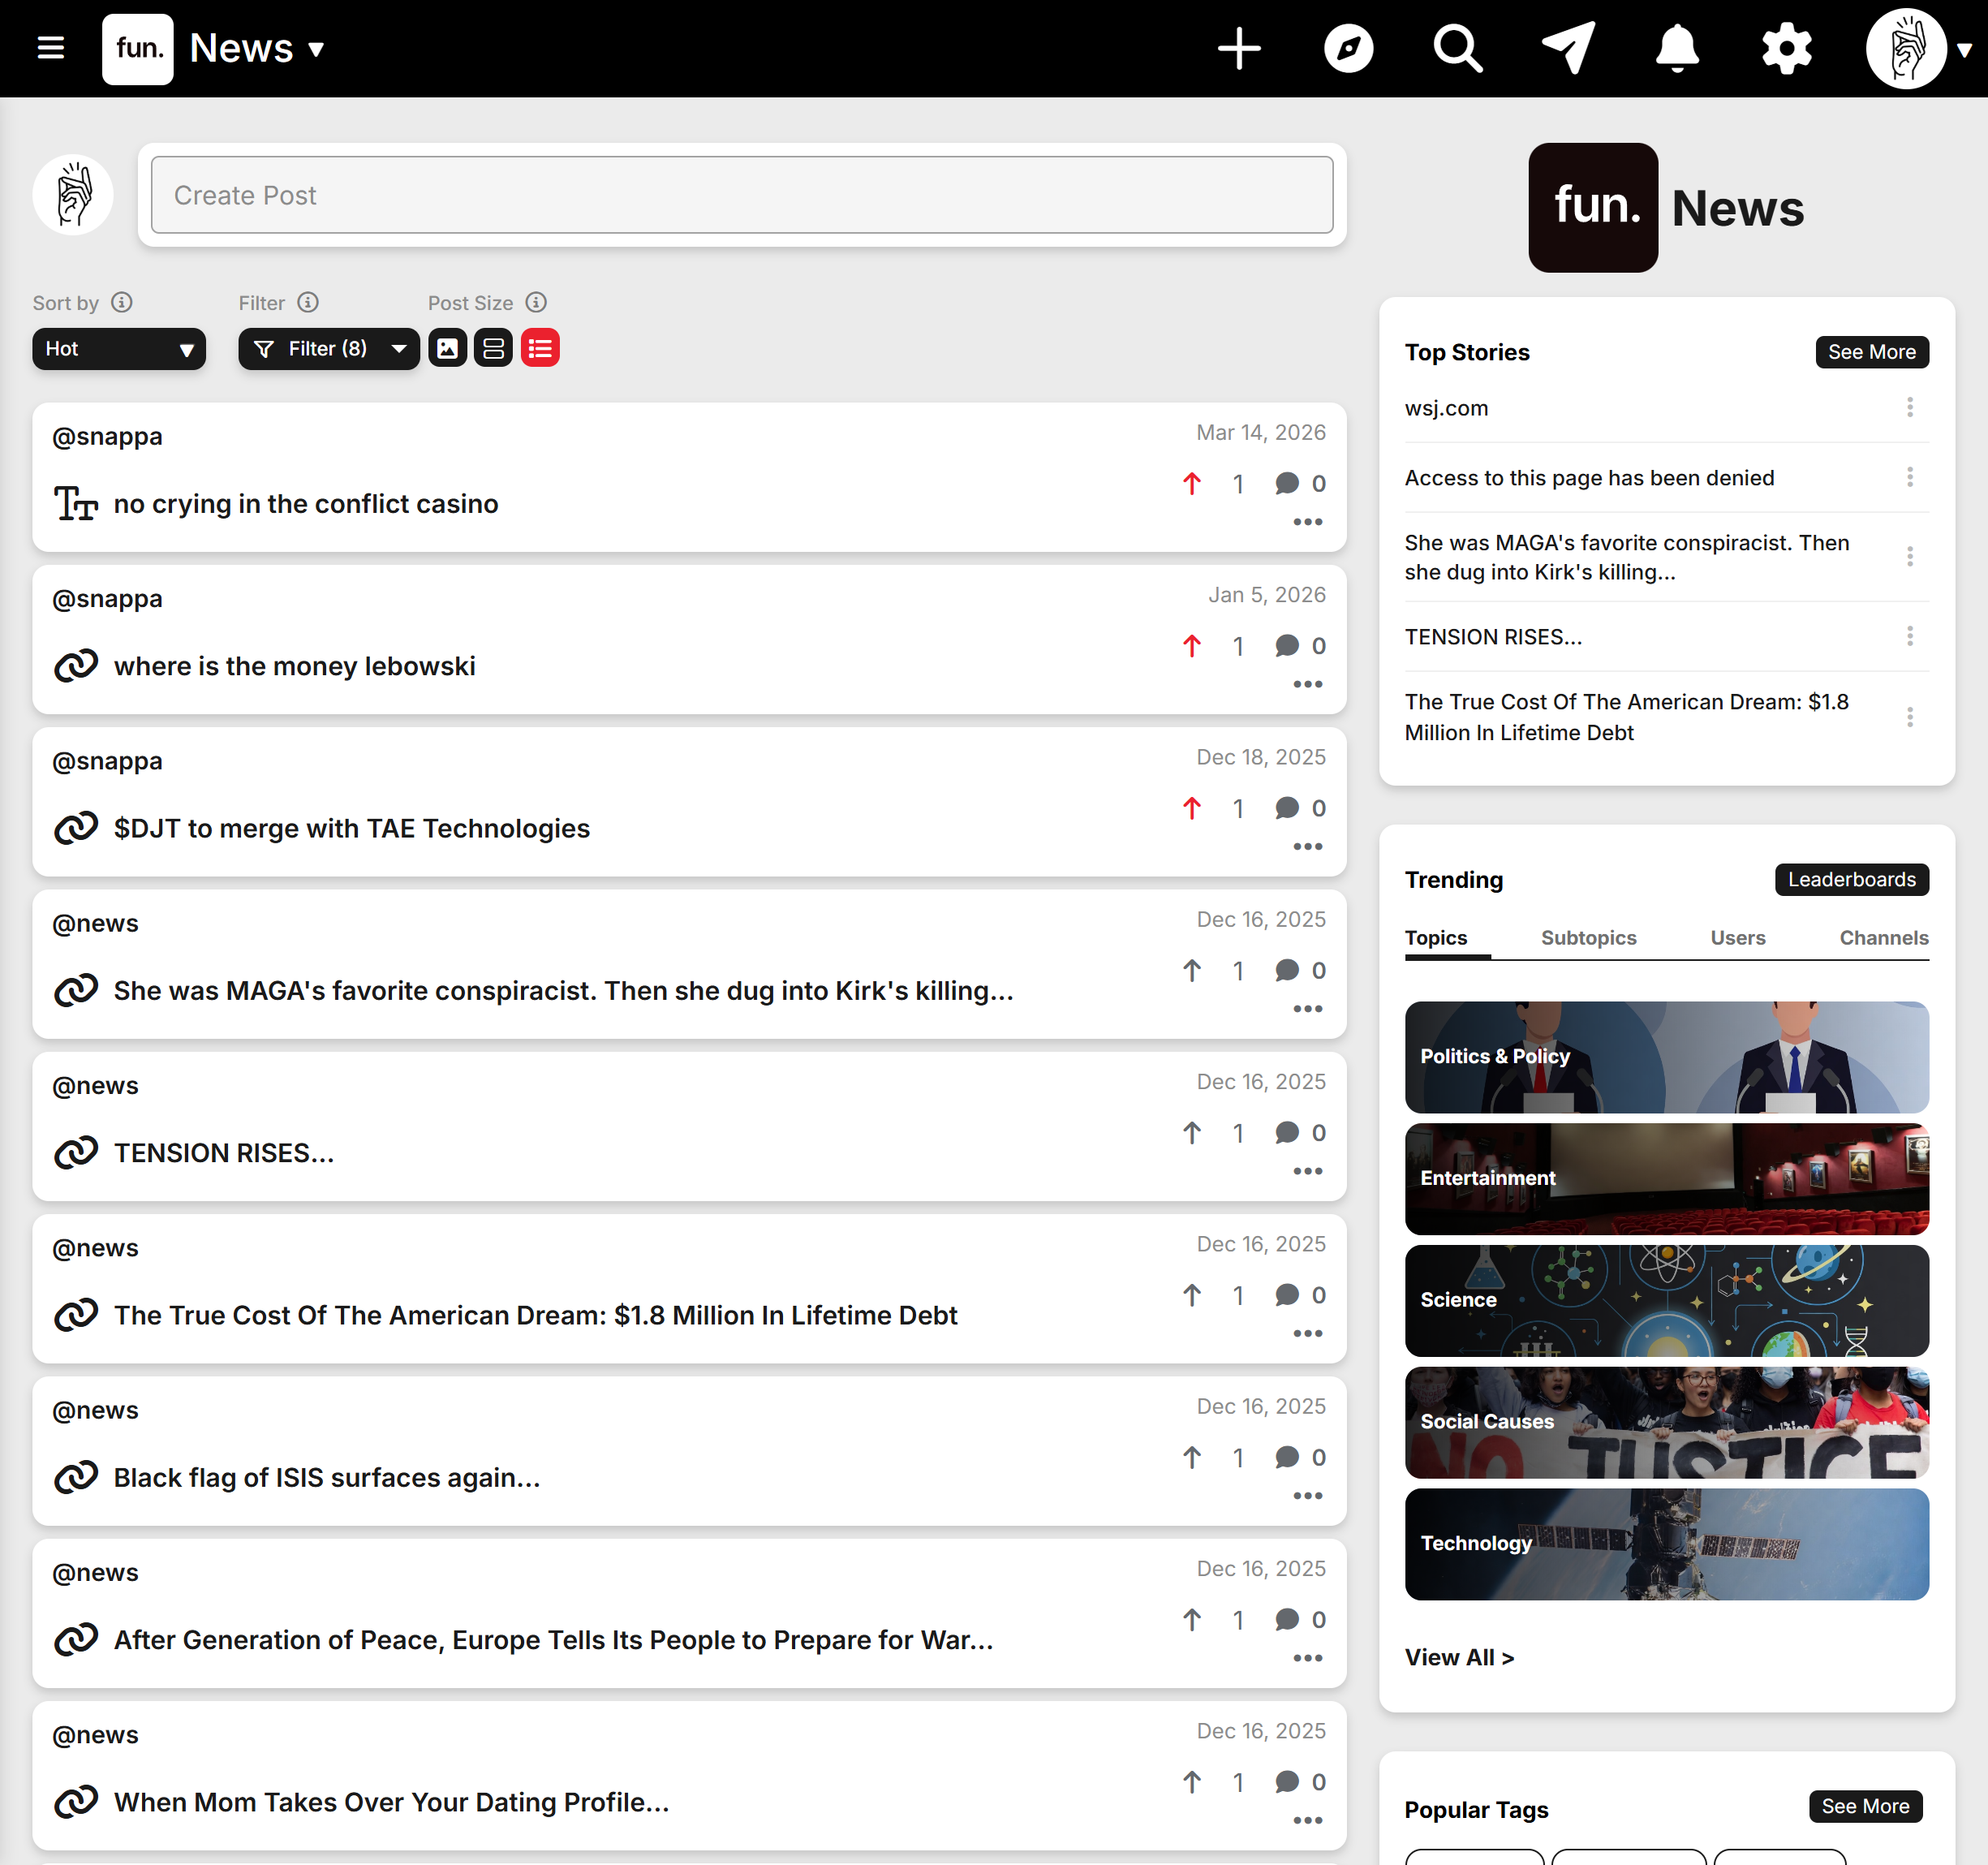
Task: Open the Science topic thumbnail
Action: click(x=1666, y=1300)
